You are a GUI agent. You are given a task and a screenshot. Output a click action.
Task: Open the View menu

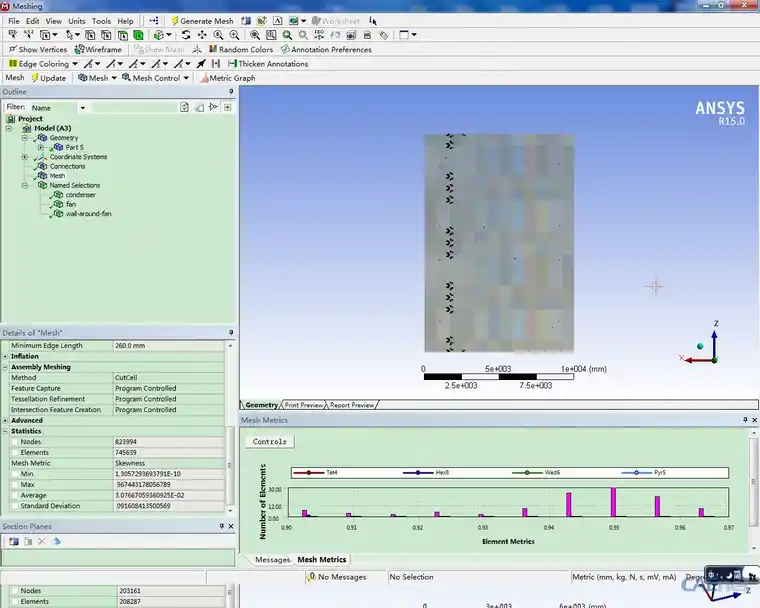tap(53, 21)
